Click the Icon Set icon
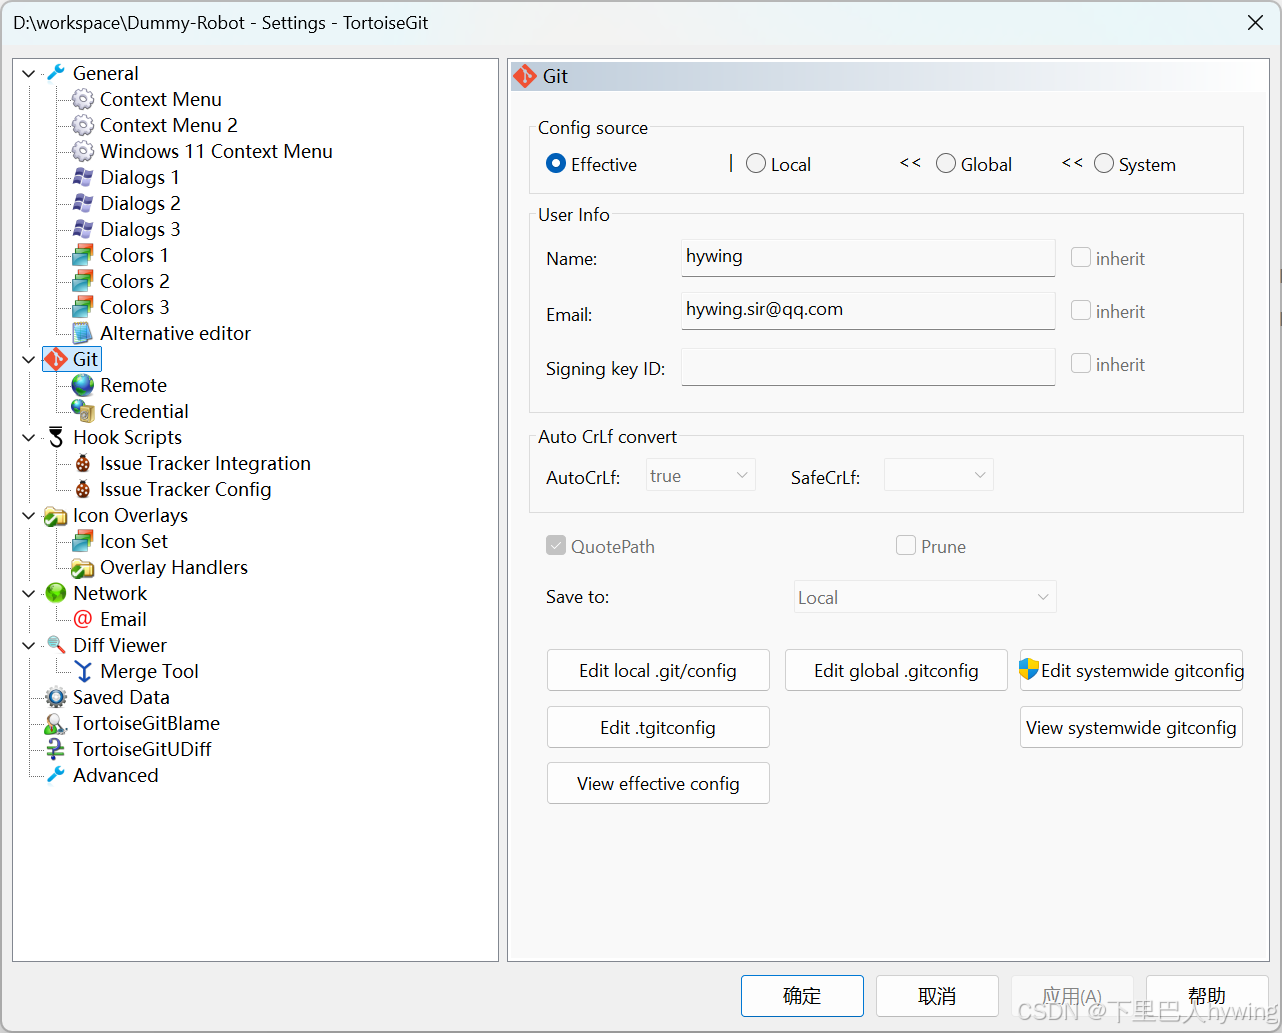This screenshot has width=1282, height=1033. tap(83, 541)
